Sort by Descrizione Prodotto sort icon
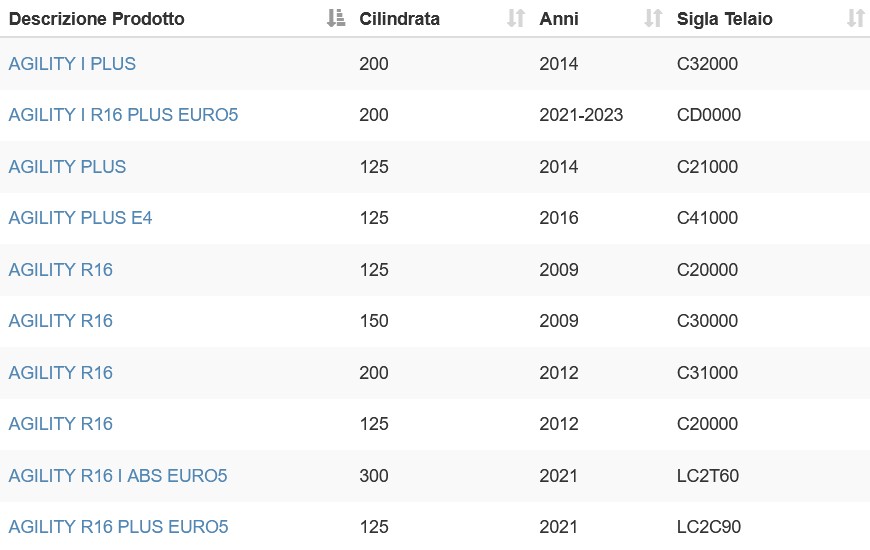The image size is (870, 550). (x=336, y=18)
